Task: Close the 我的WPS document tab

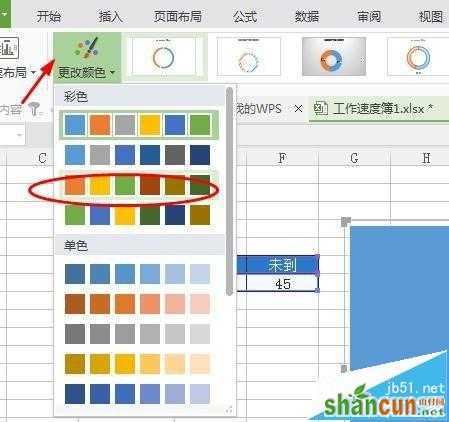Action: (298, 109)
